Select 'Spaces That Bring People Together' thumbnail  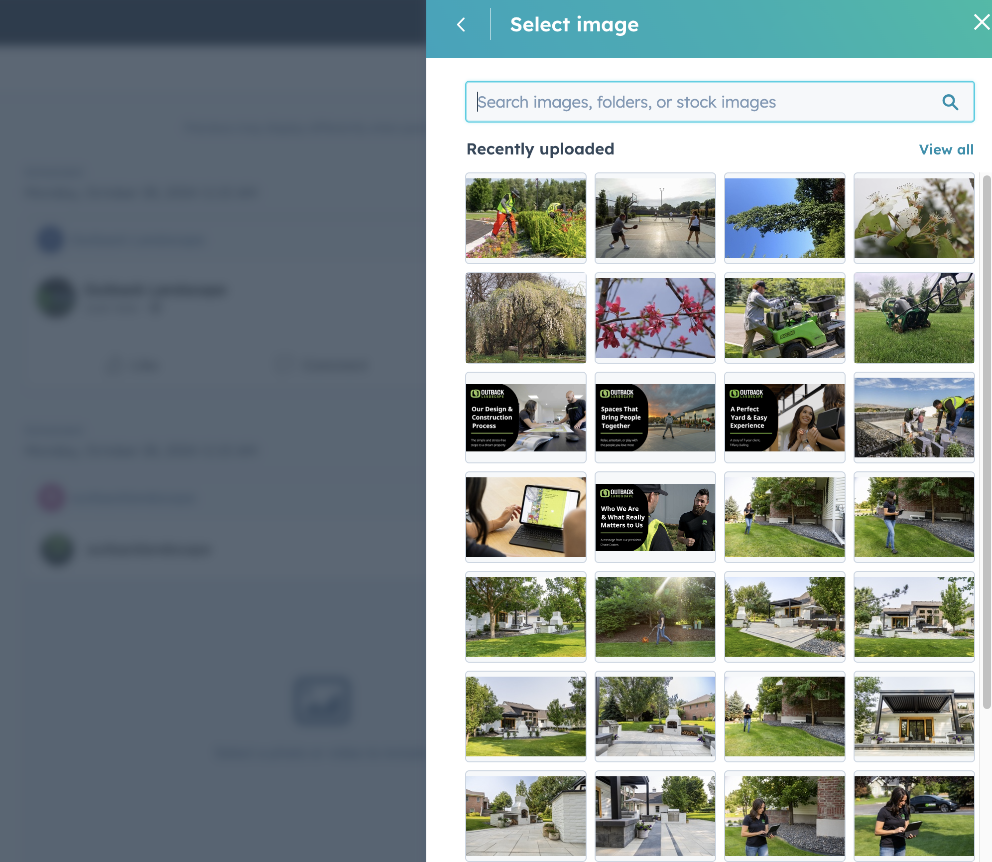tap(655, 417)
